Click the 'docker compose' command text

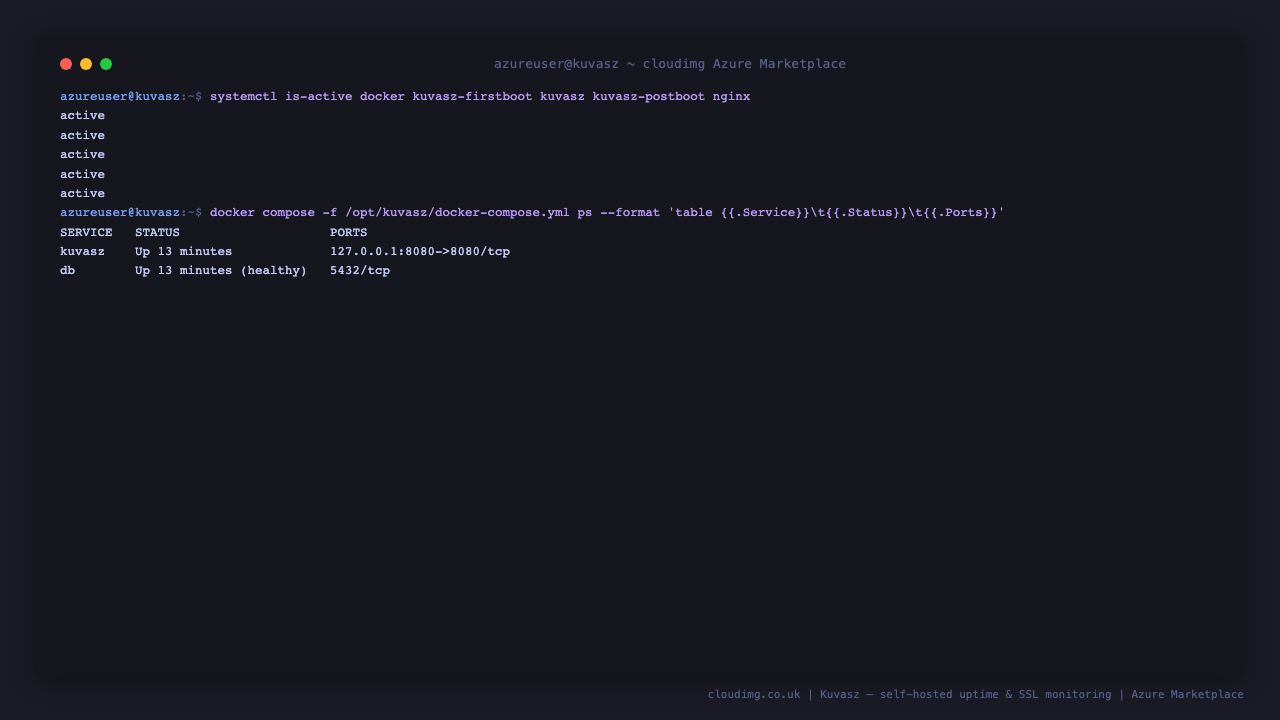262,213
